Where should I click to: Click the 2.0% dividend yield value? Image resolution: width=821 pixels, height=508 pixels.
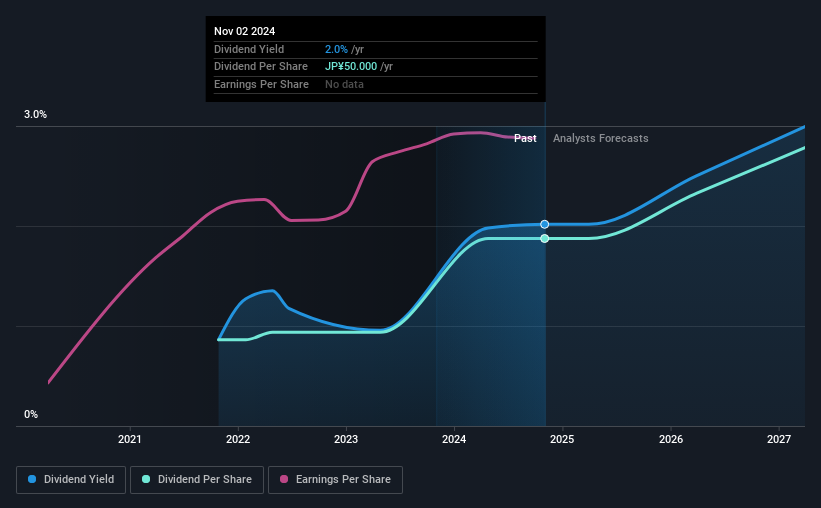(x=336, y=49)
